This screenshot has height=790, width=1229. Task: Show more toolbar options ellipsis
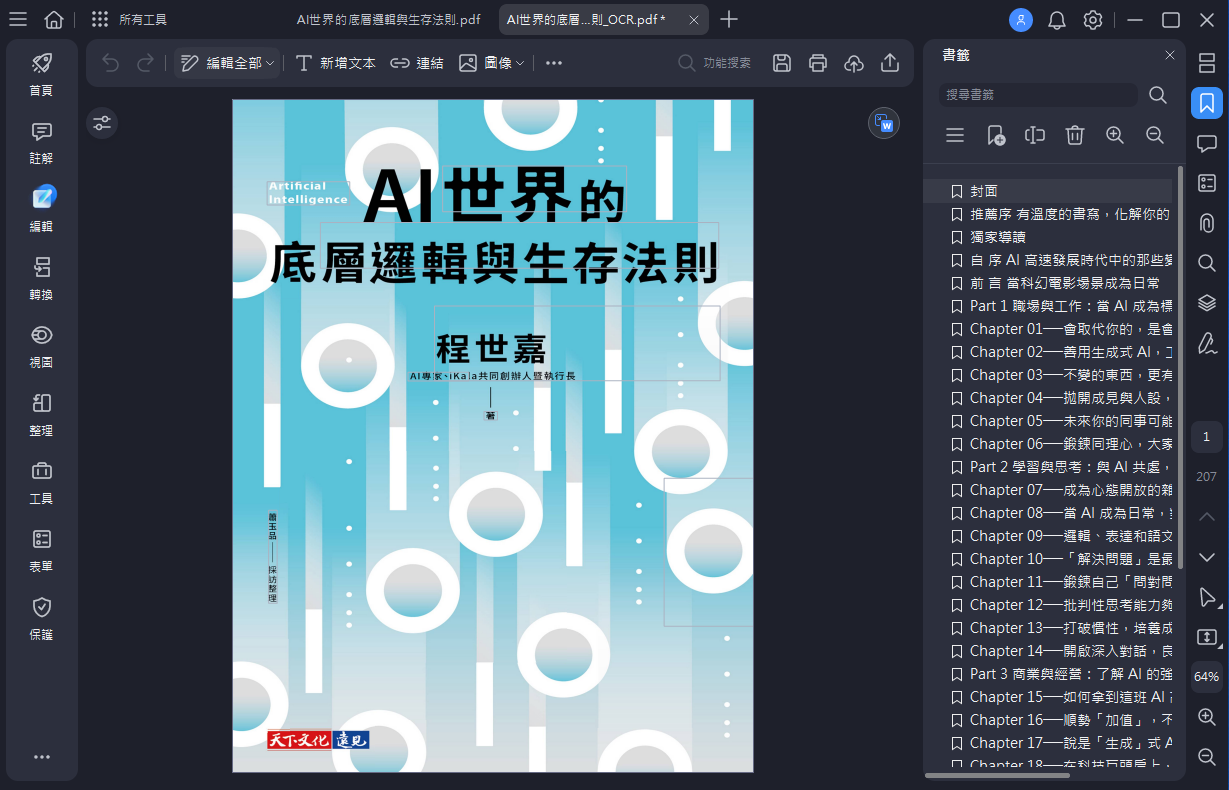click(x=554, y=63)
